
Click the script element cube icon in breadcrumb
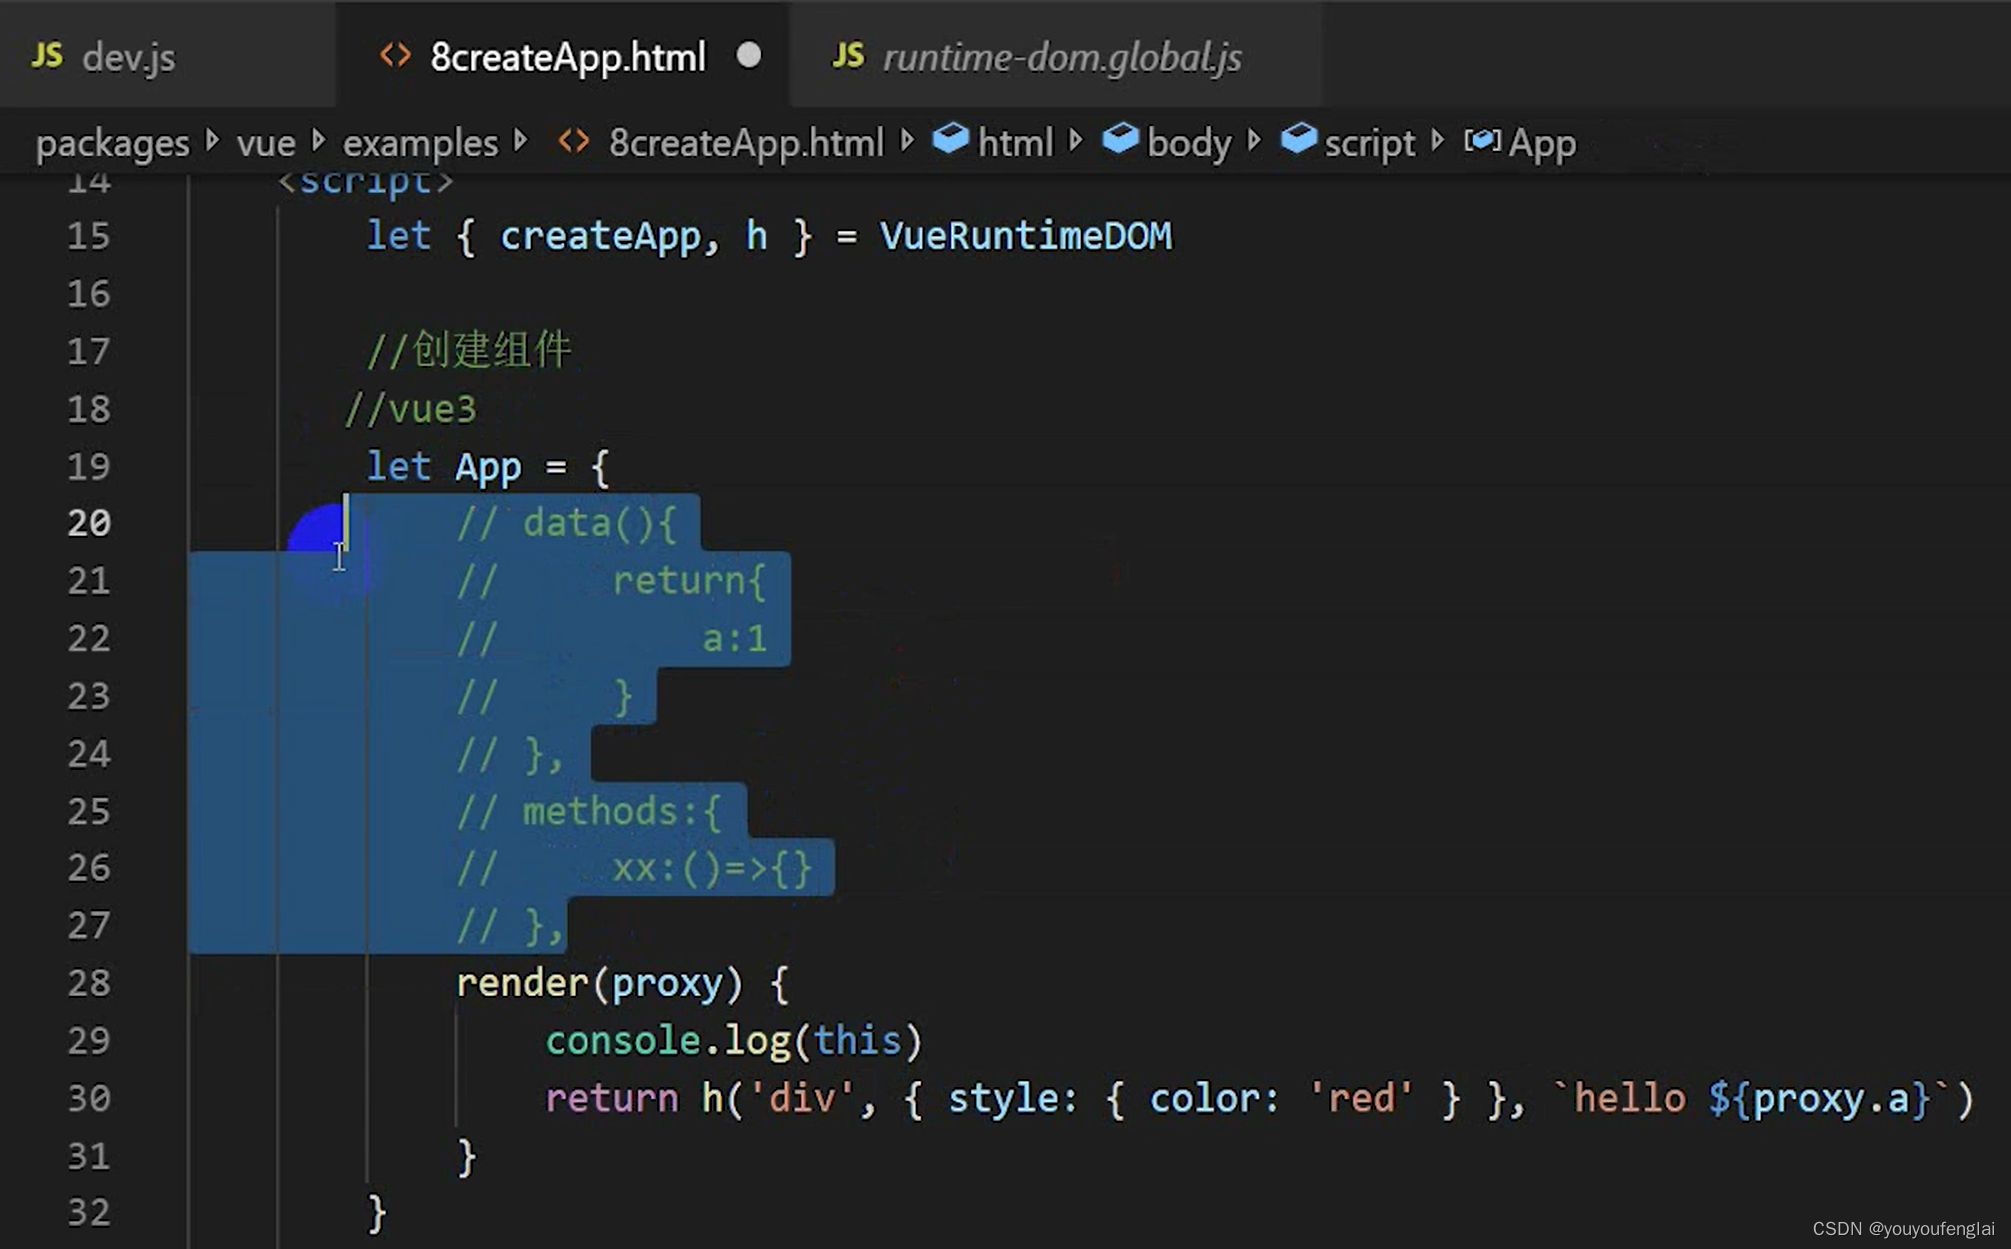1298,139
